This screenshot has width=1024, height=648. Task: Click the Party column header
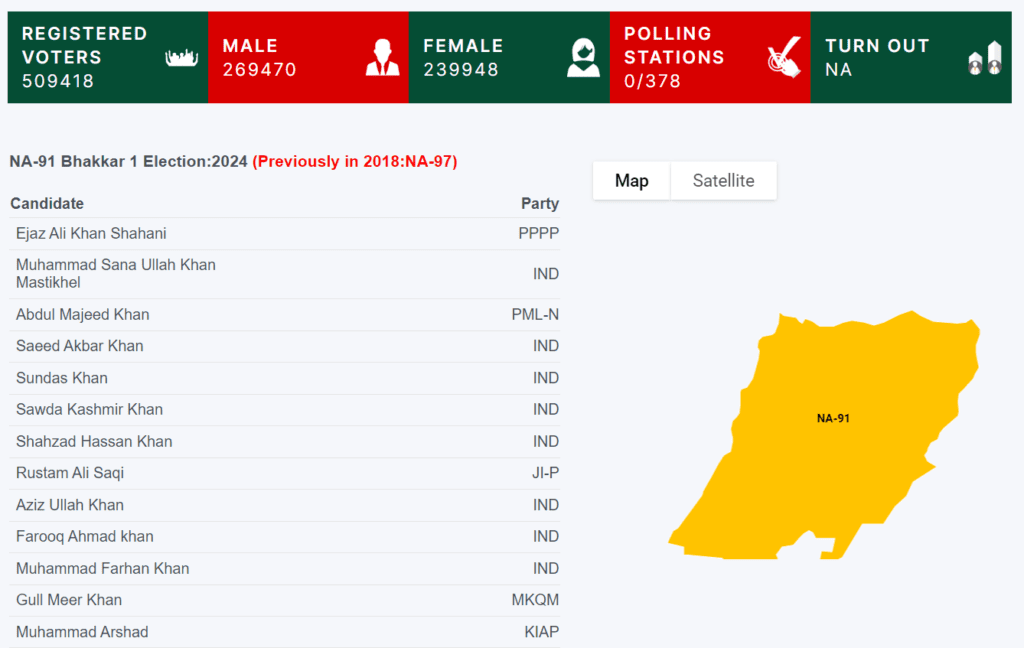[540, 203]
